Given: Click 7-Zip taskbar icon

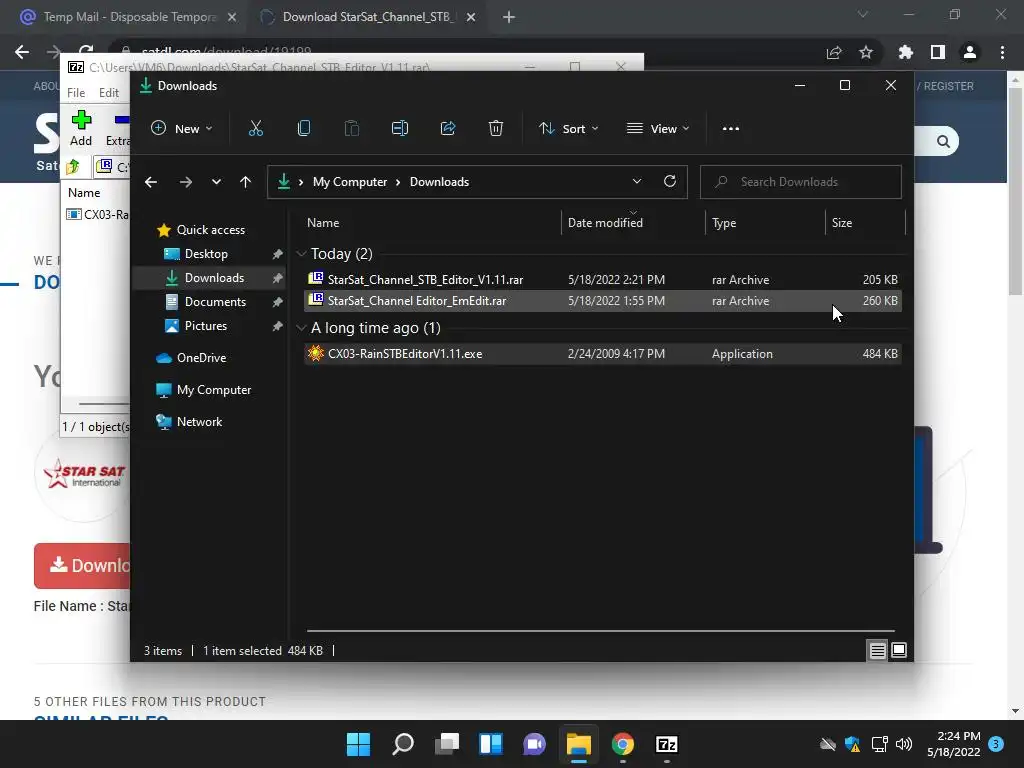Looking at the screenshot, I should tap(667, 744).
